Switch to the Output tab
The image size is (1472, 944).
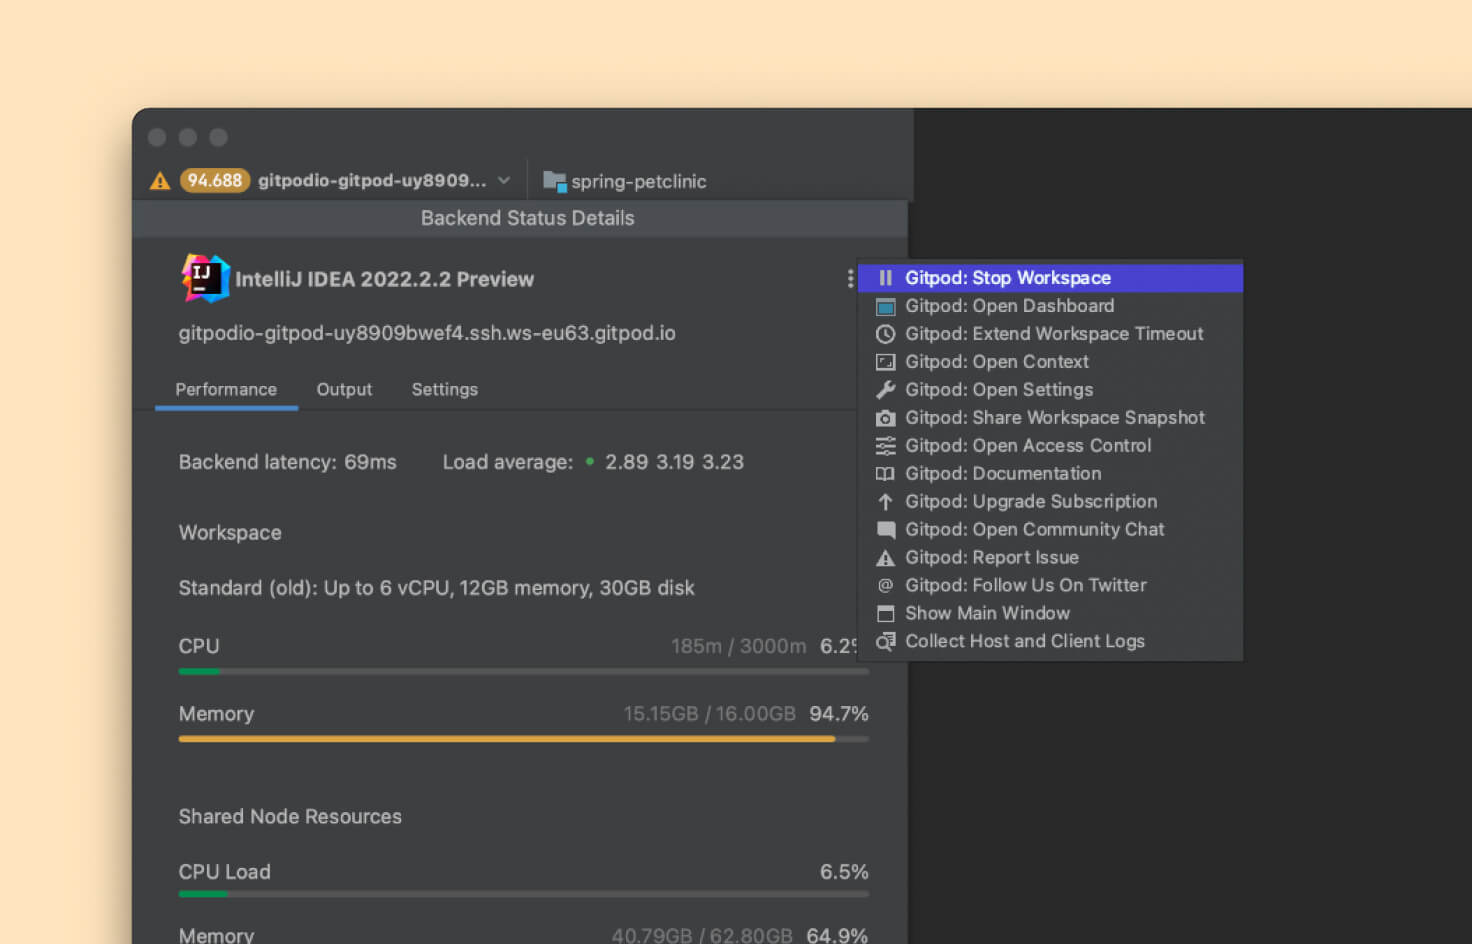pos(344,389)
